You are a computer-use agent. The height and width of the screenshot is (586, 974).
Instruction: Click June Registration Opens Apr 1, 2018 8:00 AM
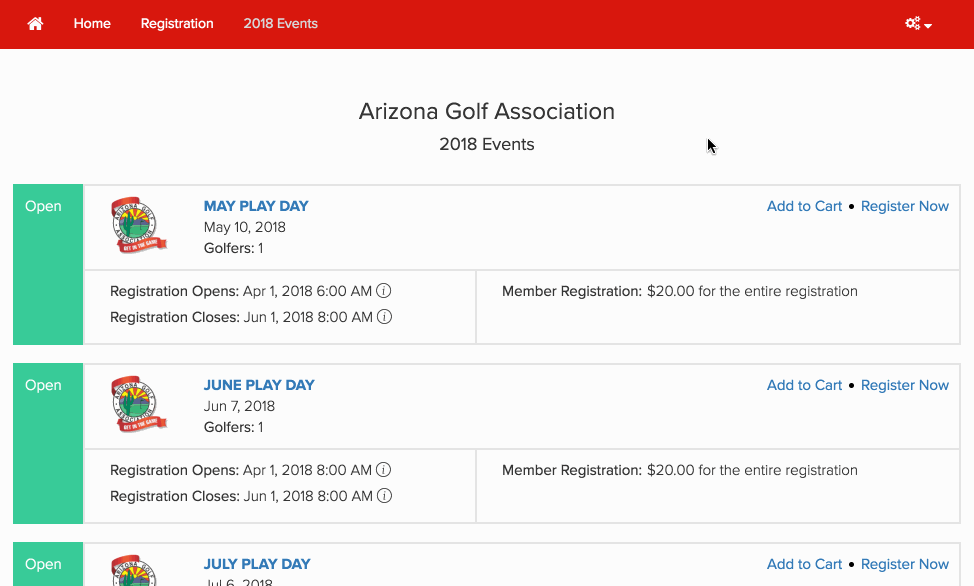(241, 470)
